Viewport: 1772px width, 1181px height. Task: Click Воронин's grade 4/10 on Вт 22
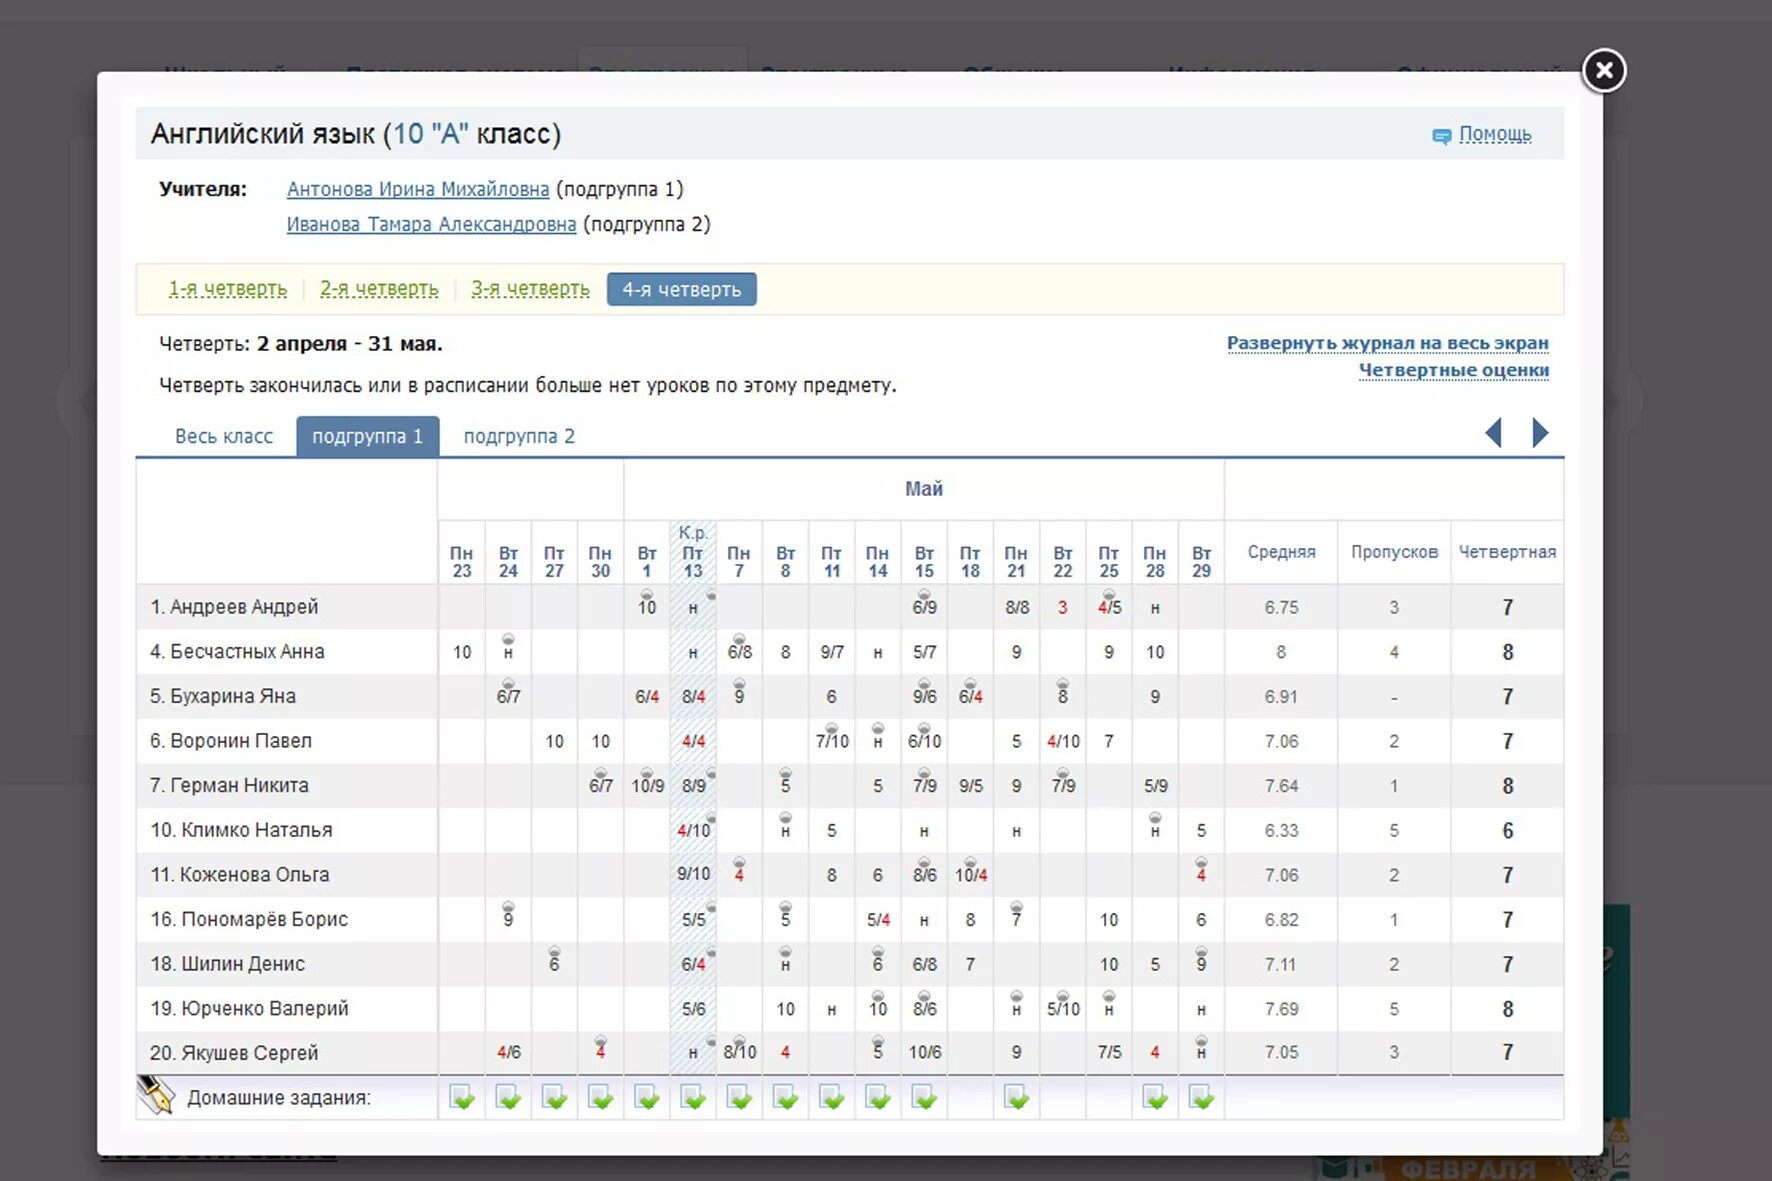[x=1063, y=741]
